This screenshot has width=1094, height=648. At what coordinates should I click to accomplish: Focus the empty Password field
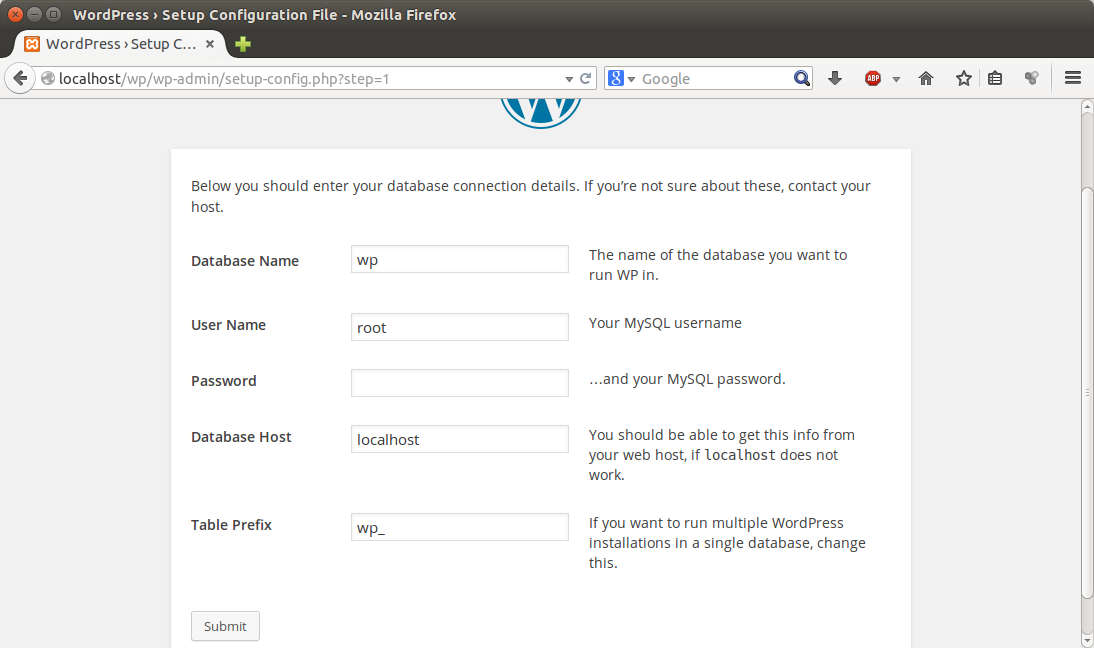(460, 382)
